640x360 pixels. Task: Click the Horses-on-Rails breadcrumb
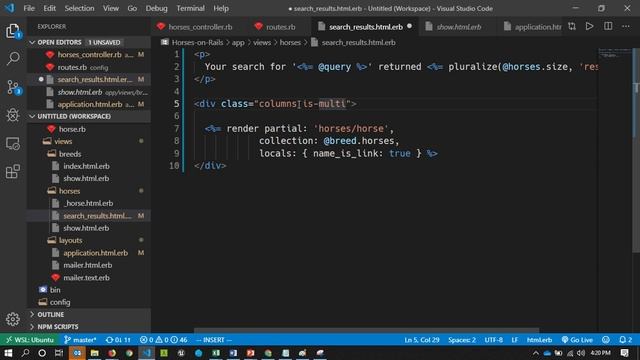coord(197,42)
